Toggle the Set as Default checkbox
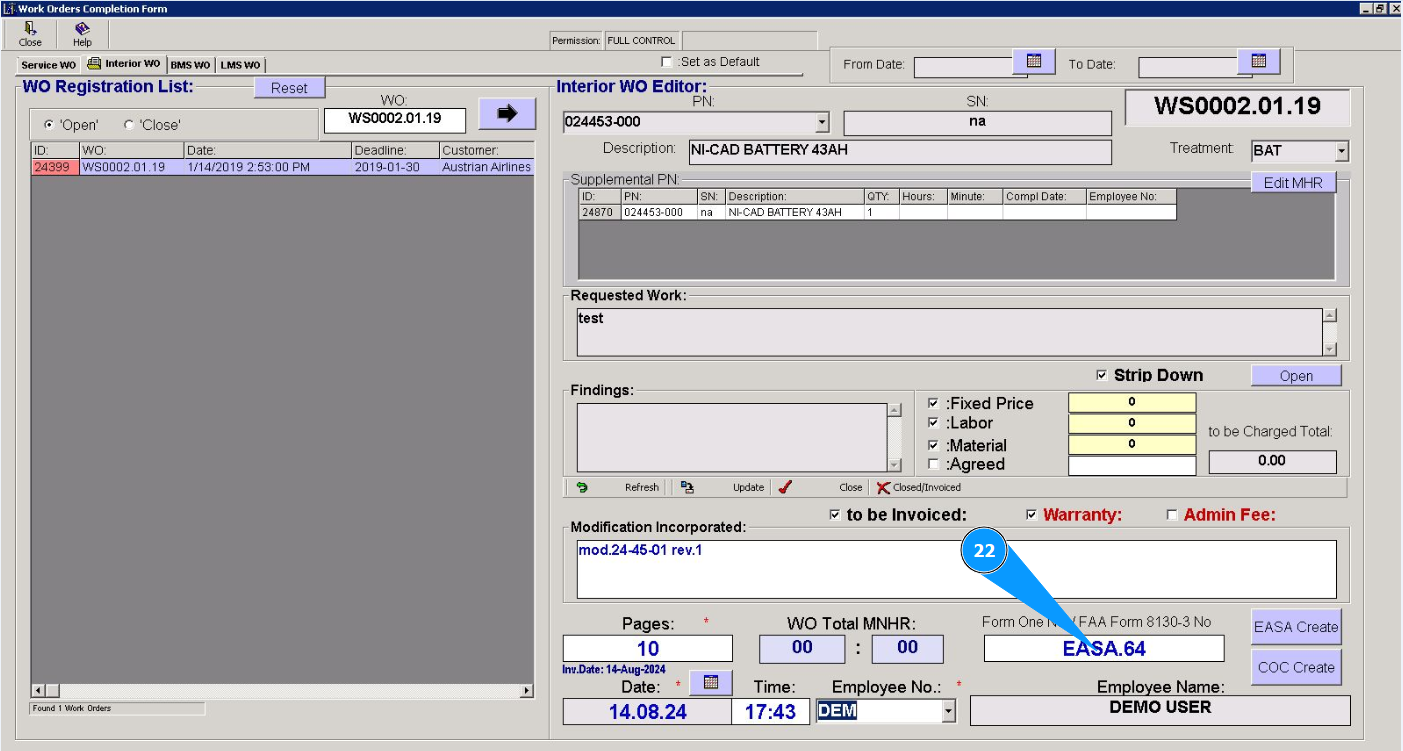 point(667,62)
